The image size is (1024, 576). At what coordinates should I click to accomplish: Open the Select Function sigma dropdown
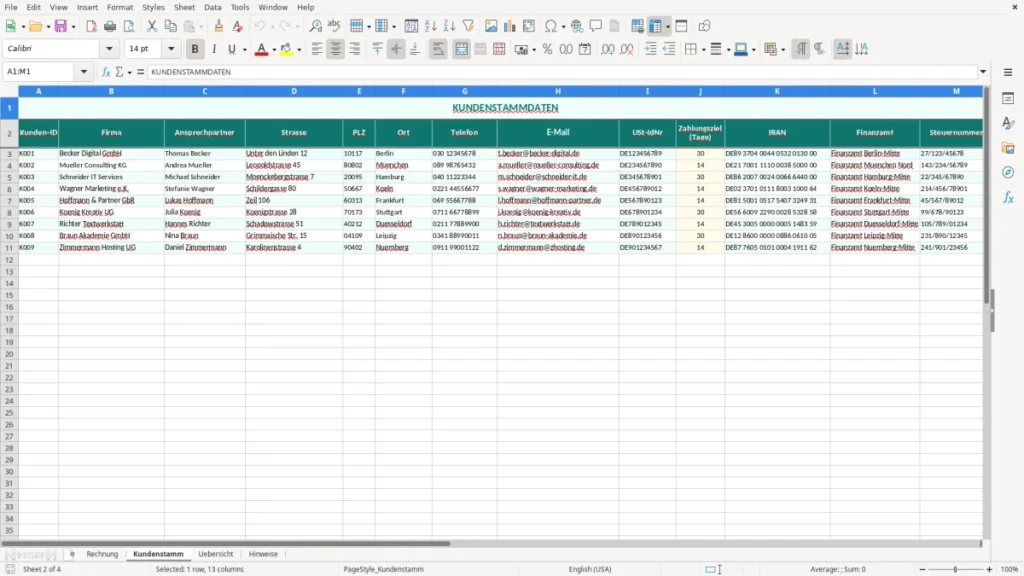[130, 72]
